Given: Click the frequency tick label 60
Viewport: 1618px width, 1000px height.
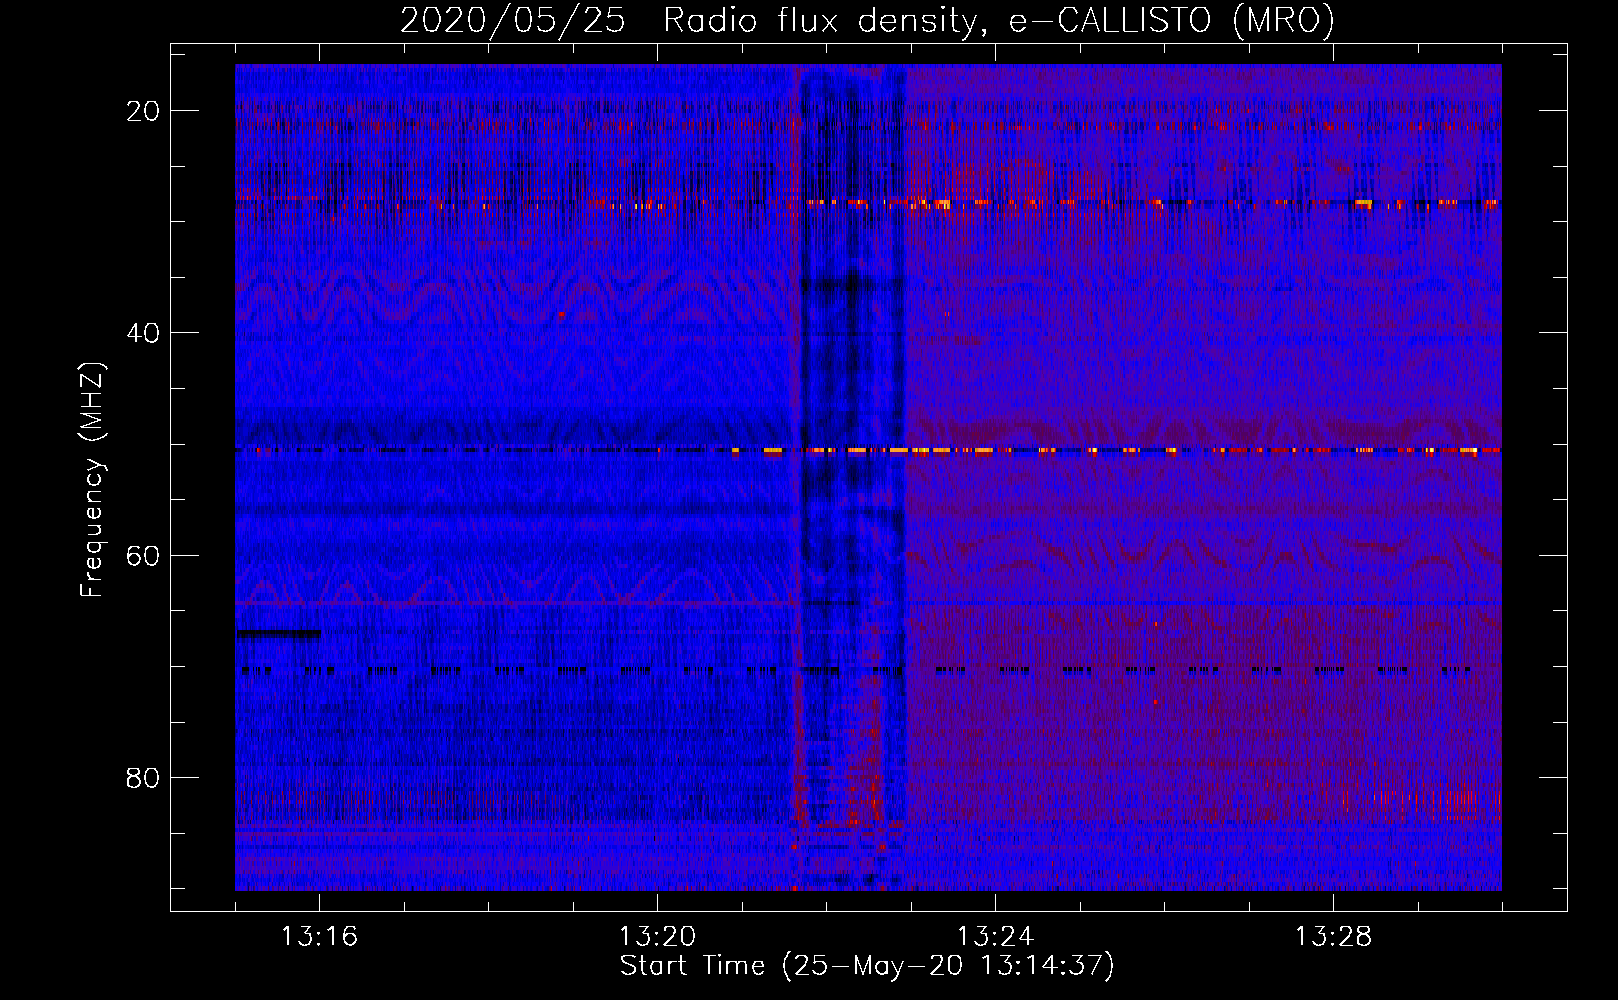Looking at the screenshot, I should coord(144,554).
